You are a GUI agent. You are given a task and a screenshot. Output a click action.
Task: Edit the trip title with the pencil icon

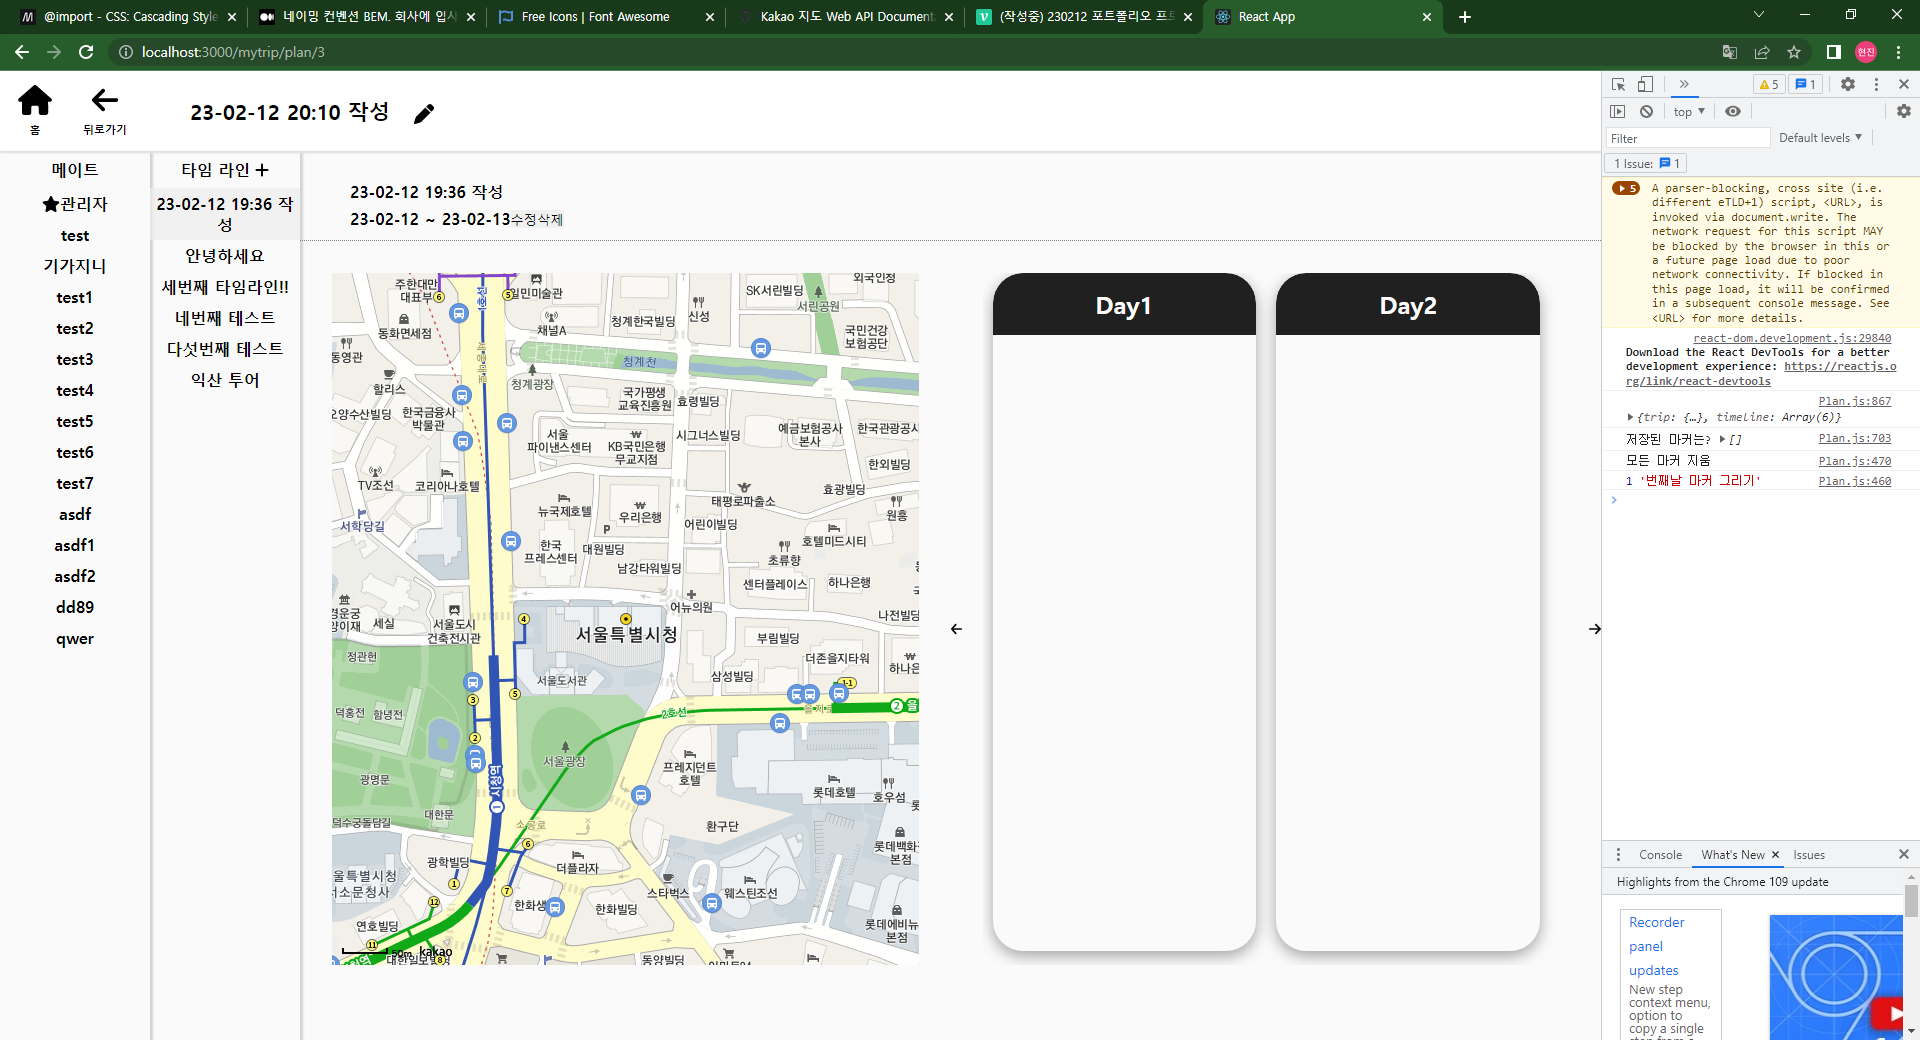(424, 114)
